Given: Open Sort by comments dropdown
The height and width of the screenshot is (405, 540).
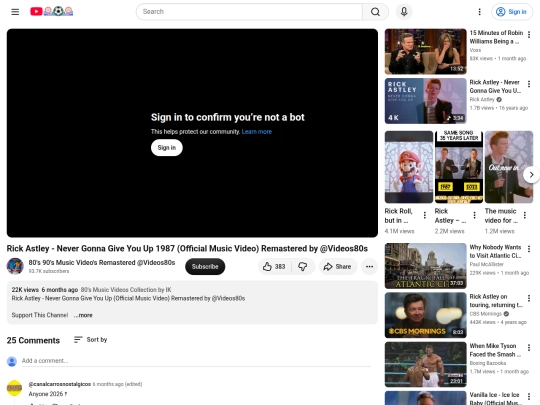Looking at the screenshot, I should pyautogui.click(x=91, y=340).
